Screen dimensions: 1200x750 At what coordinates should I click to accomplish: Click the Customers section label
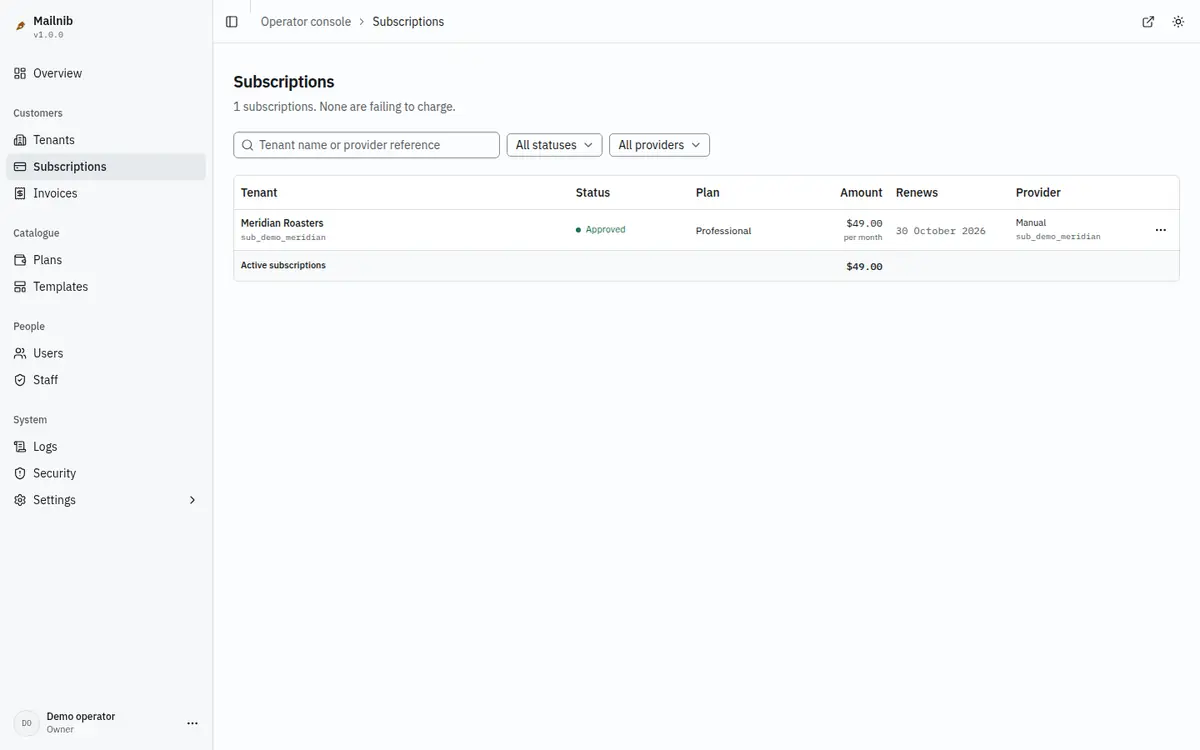click(38, 113)
